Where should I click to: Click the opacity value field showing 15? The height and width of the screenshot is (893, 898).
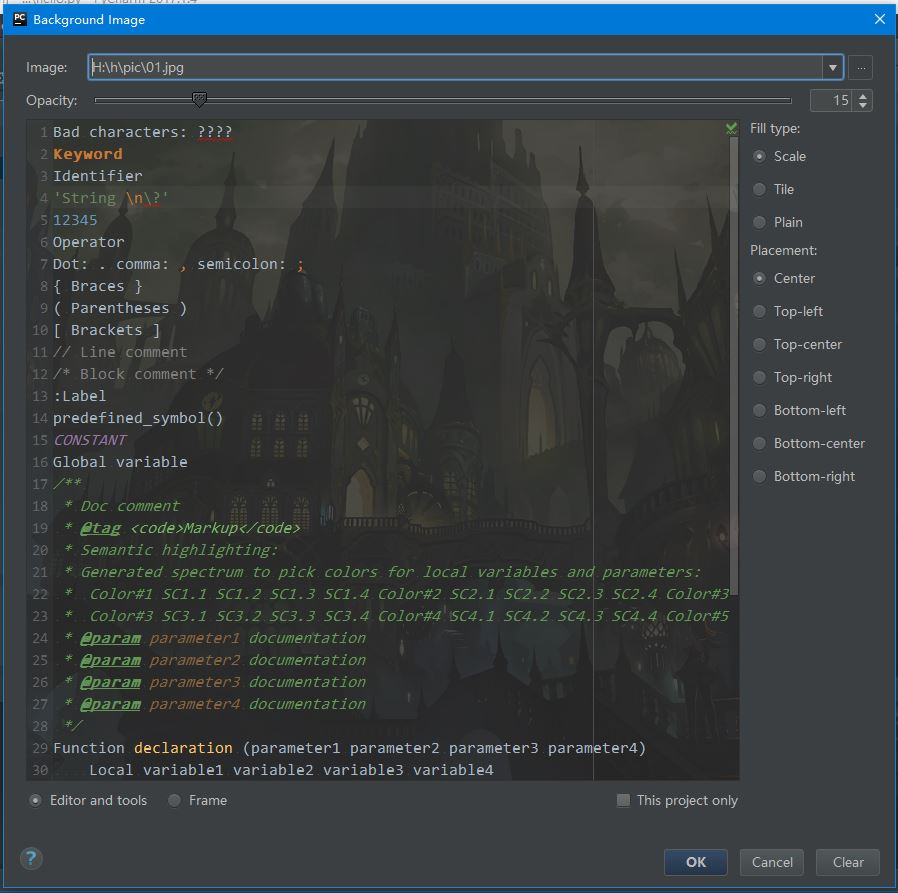pyautogui.click(x=831, y=101)
